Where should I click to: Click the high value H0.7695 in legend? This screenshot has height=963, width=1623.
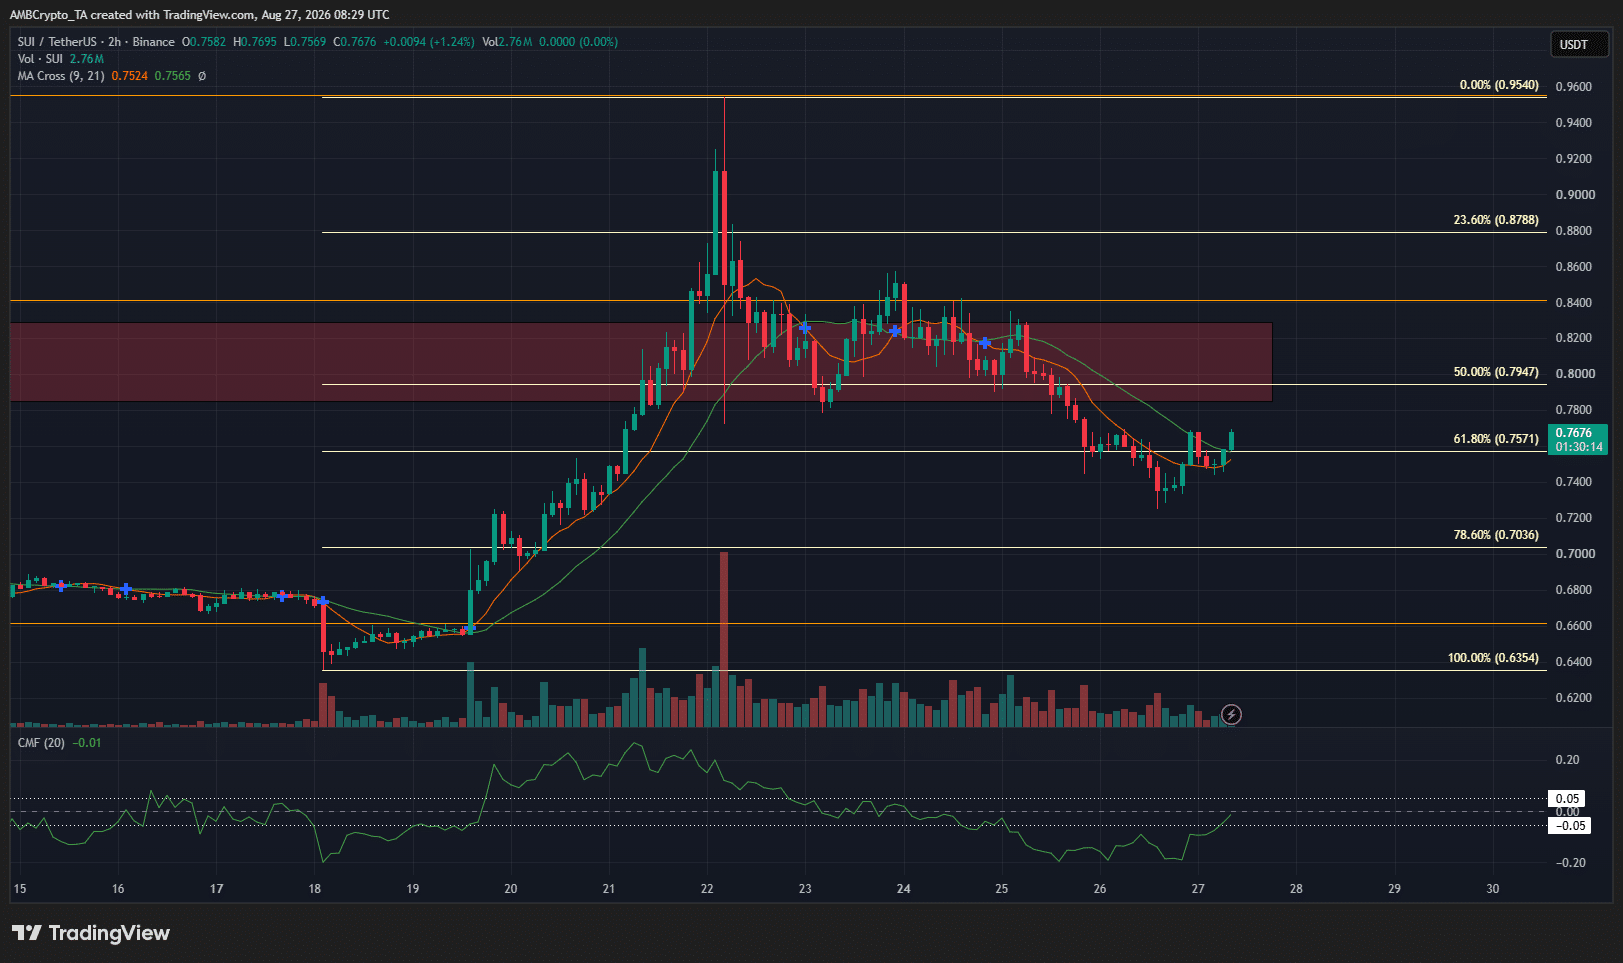(254, 42)
